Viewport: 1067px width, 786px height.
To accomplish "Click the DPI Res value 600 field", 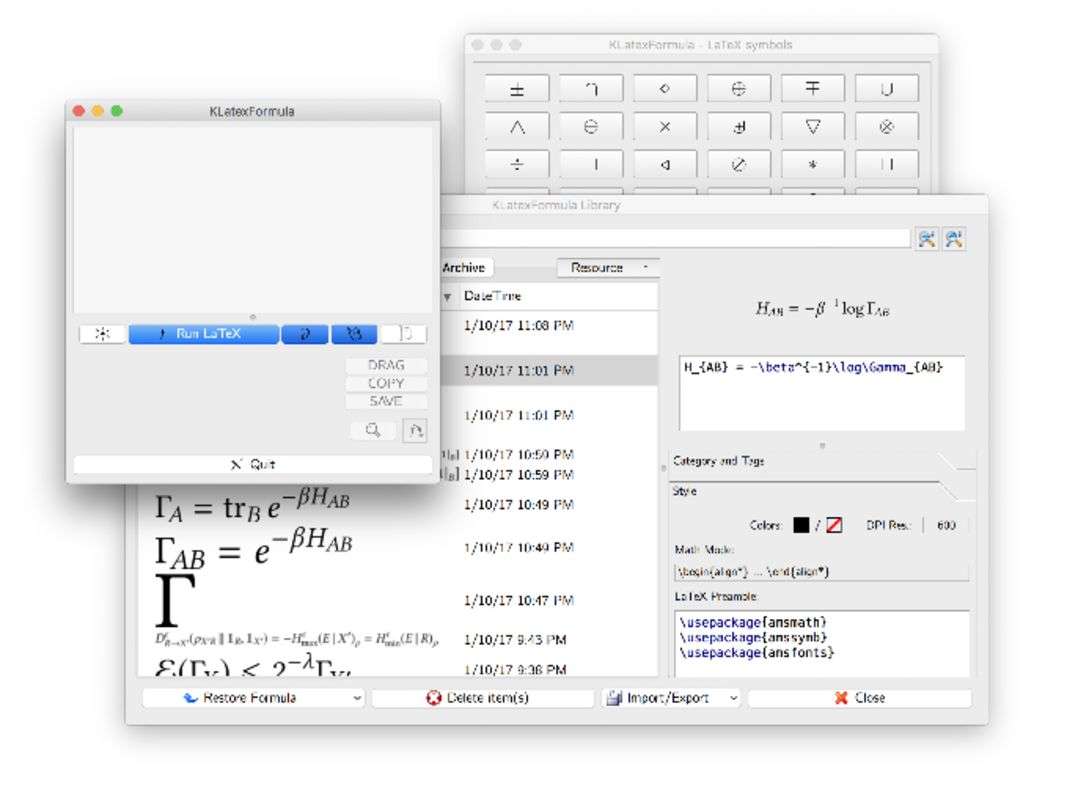I will point(946,525).
